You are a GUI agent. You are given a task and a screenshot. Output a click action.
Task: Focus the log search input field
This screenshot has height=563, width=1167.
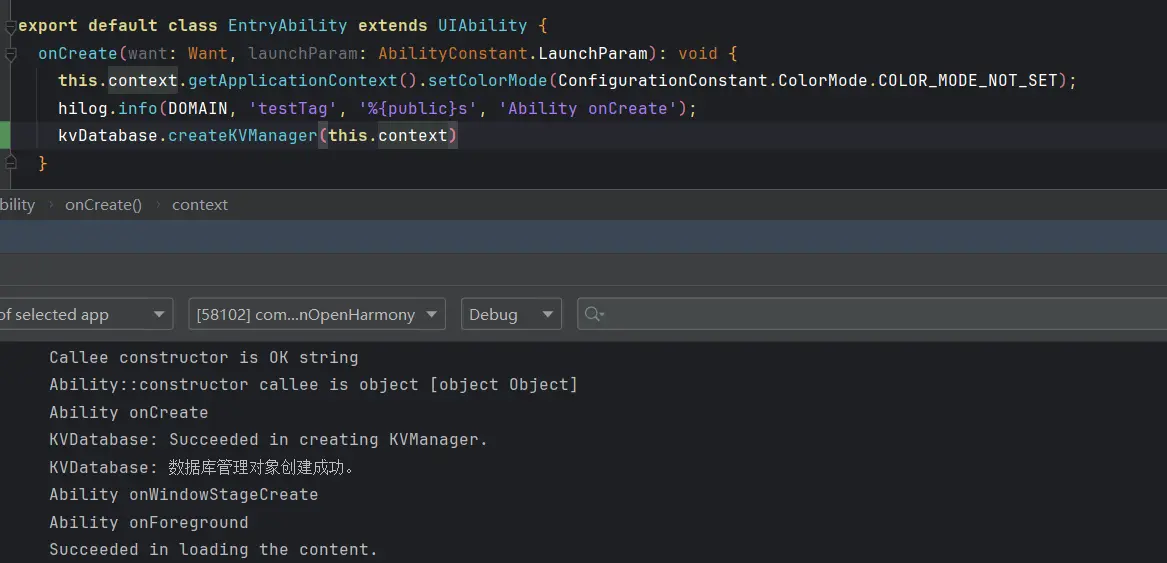[880, 314]
